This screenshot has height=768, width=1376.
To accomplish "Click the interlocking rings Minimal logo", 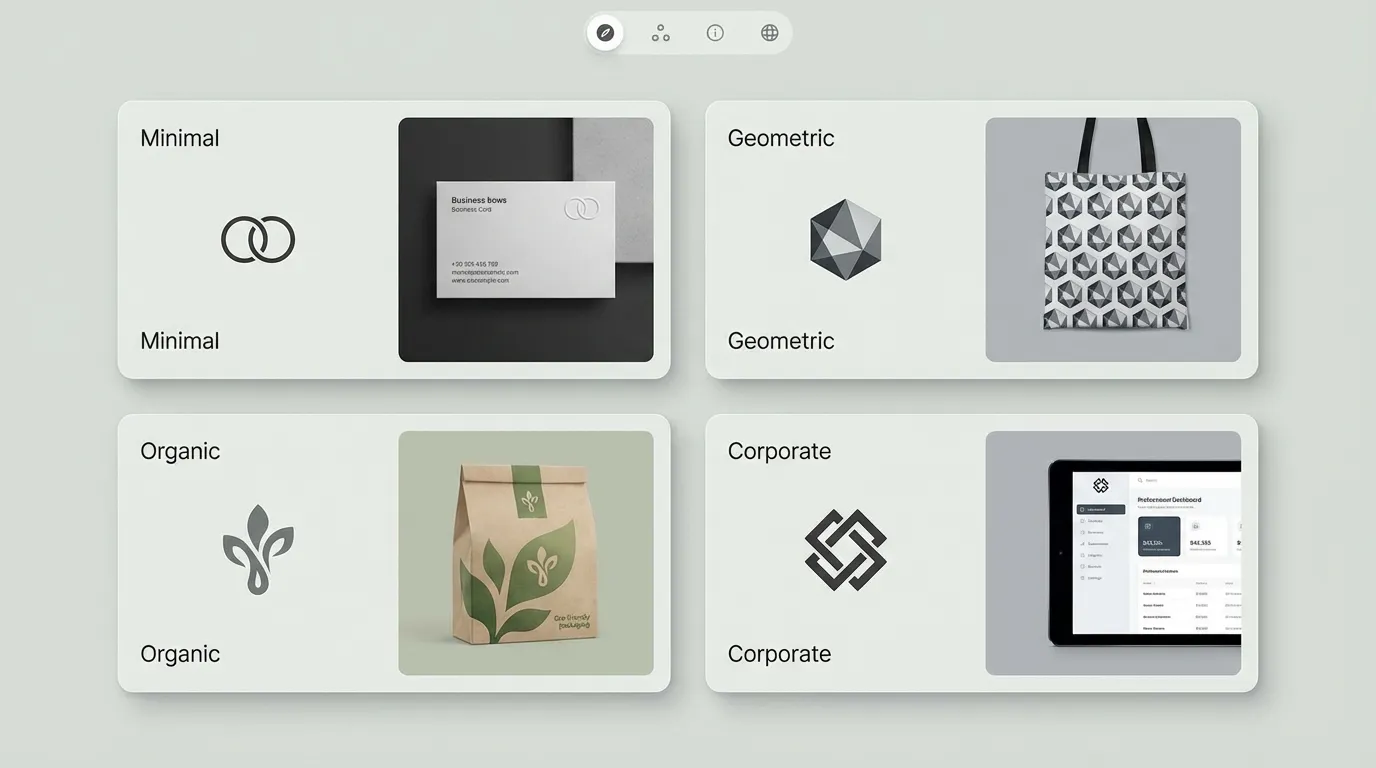I will coord(258,240).
